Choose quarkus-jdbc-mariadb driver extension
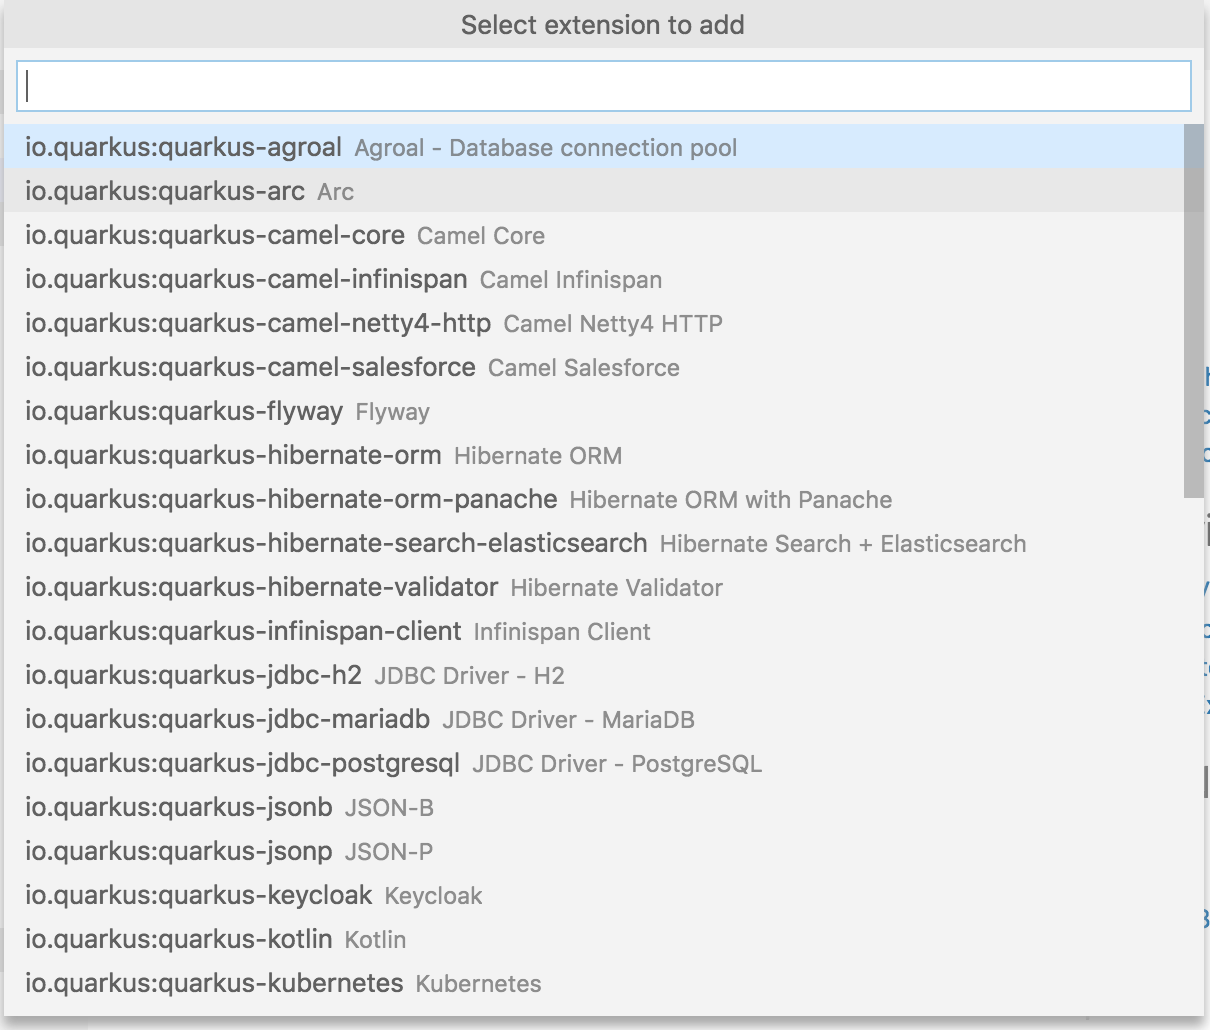The height and width of the screenshot is (1030, 1210). point(594,719)
